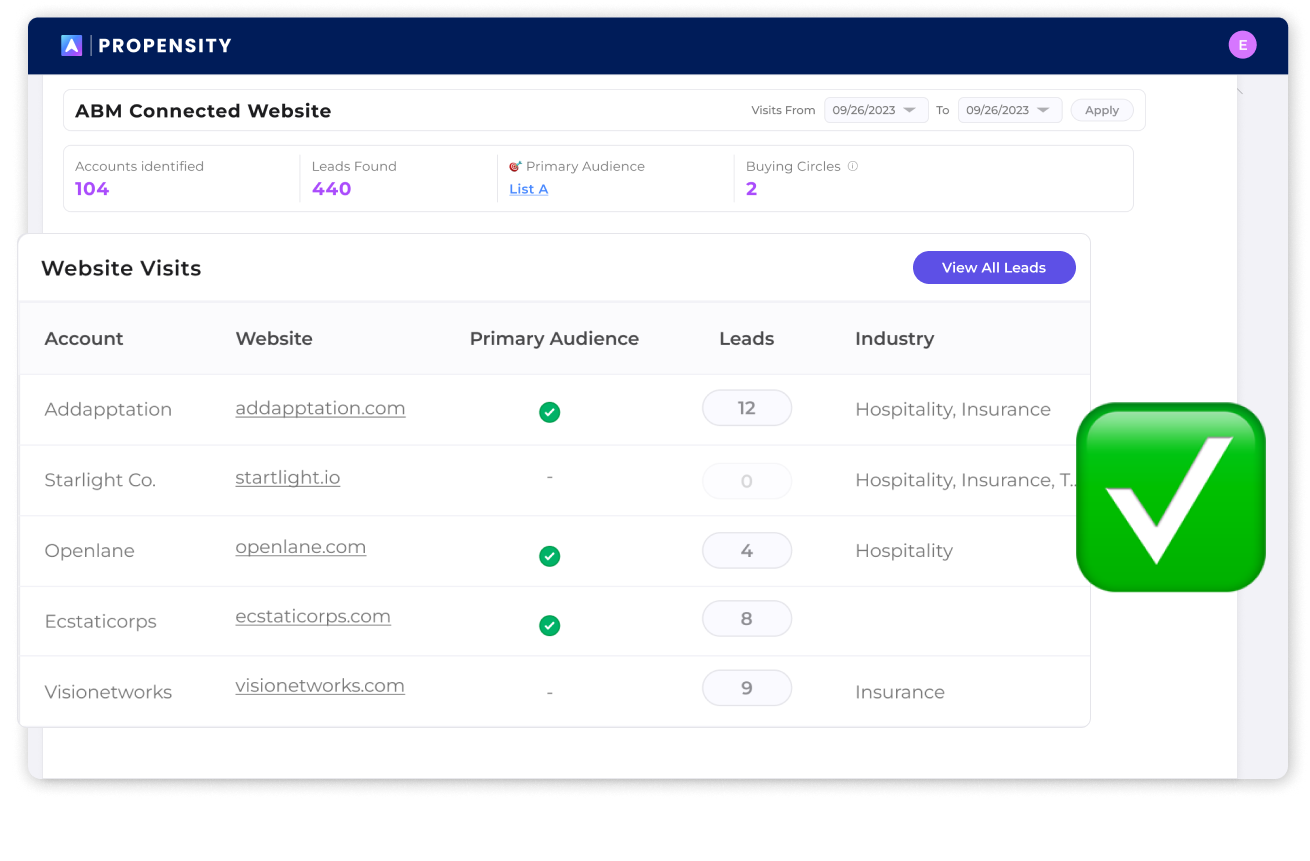Toggle Addapptation's Primary Audience checkmark
Screen dimensions: 1310x861
tap(549, 412)
